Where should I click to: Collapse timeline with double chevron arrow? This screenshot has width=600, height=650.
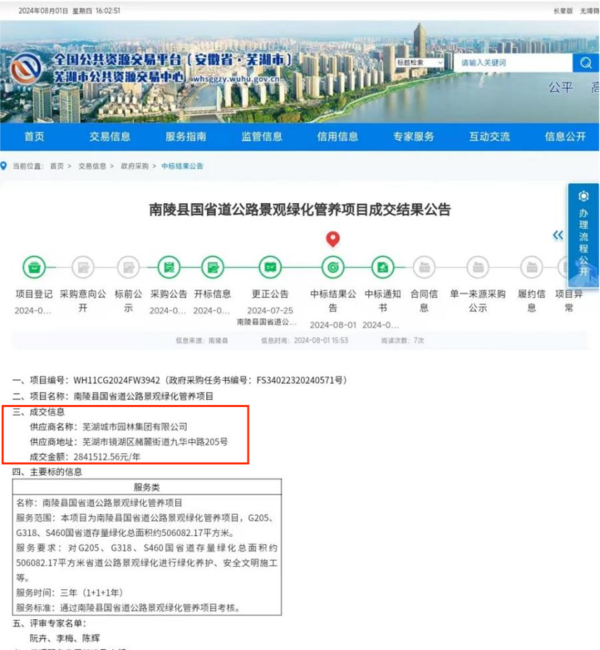point(558,236)
